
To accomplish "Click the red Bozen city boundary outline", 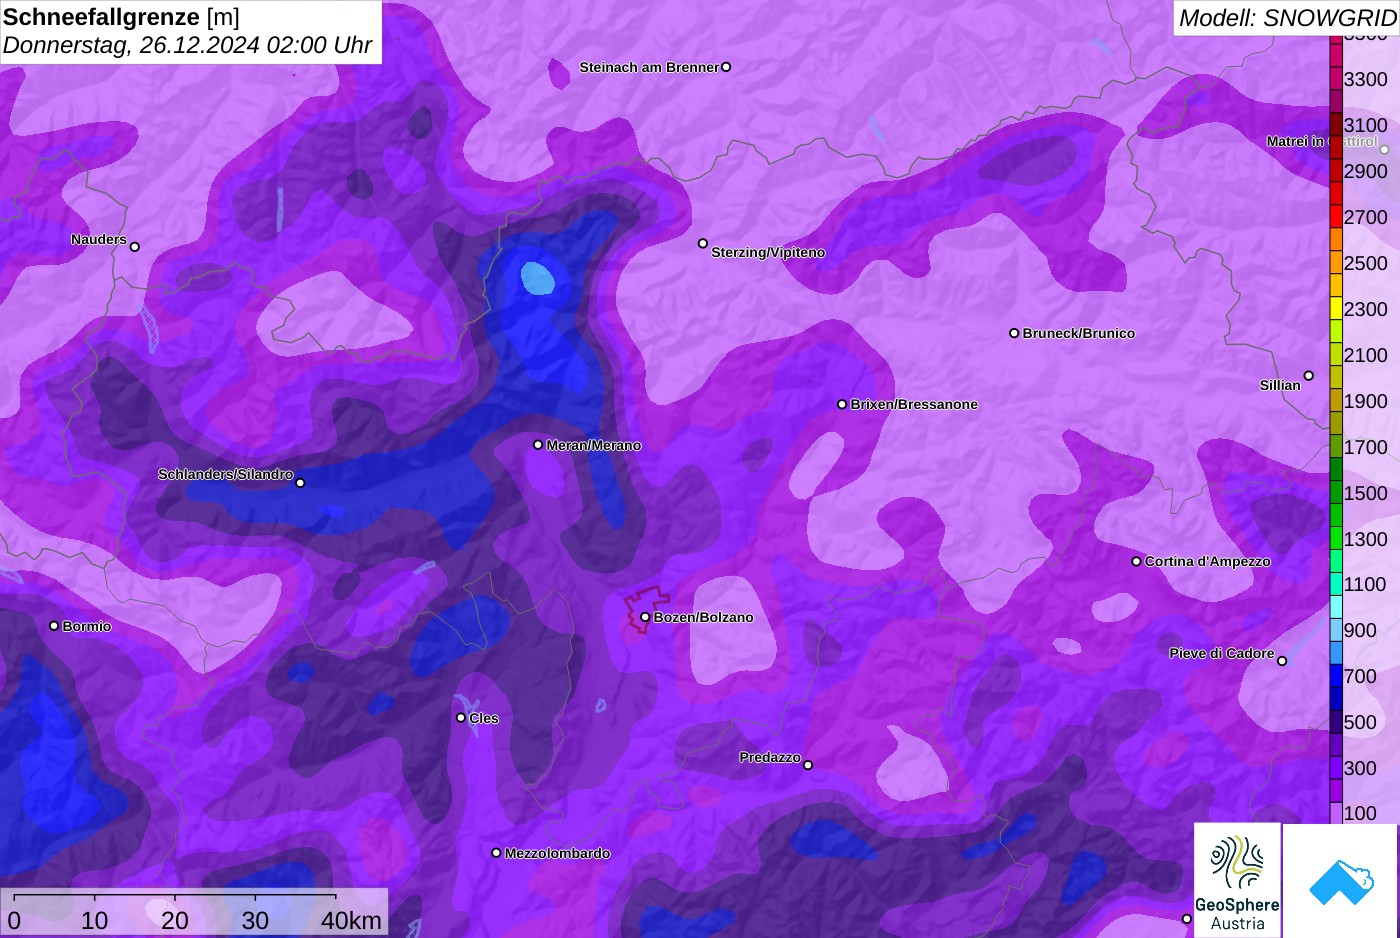I will pyautogui.click(x=646, y=609).
